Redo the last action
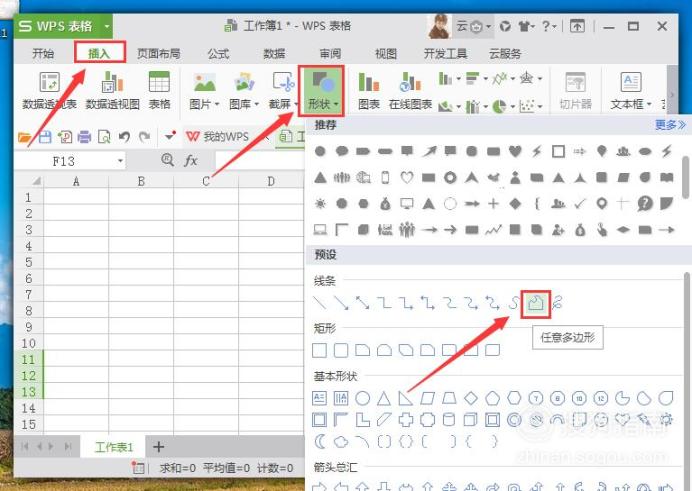Screen dimensions: 692x491 [144, 137]
